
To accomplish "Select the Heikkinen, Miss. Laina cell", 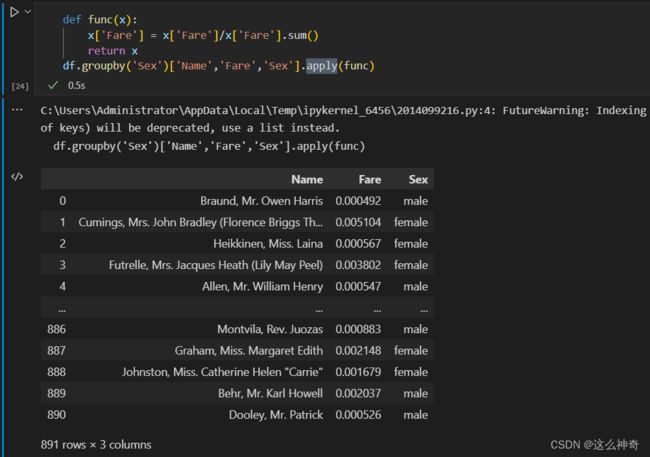I will tap(268, 243).
